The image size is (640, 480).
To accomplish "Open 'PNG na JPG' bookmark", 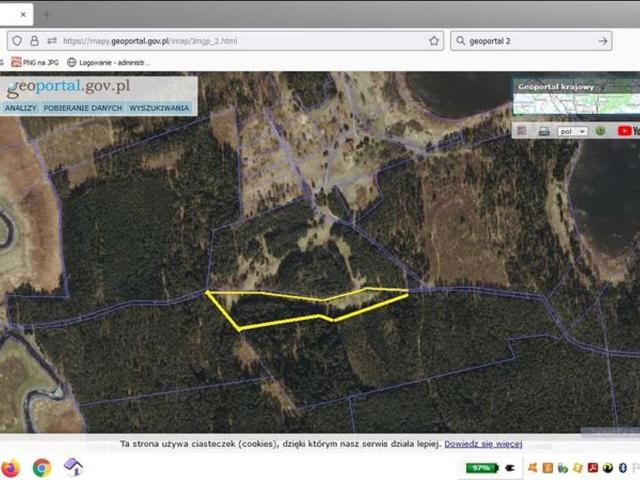I will point(44,62).
